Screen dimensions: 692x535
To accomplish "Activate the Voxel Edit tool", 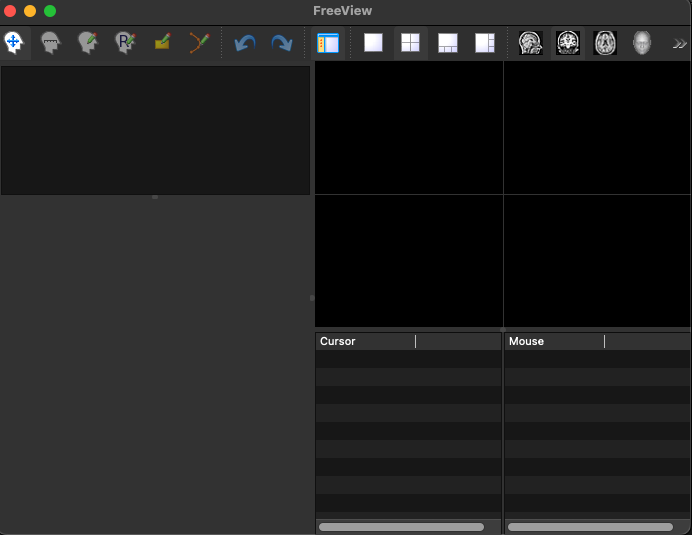I will click(88, 43).
